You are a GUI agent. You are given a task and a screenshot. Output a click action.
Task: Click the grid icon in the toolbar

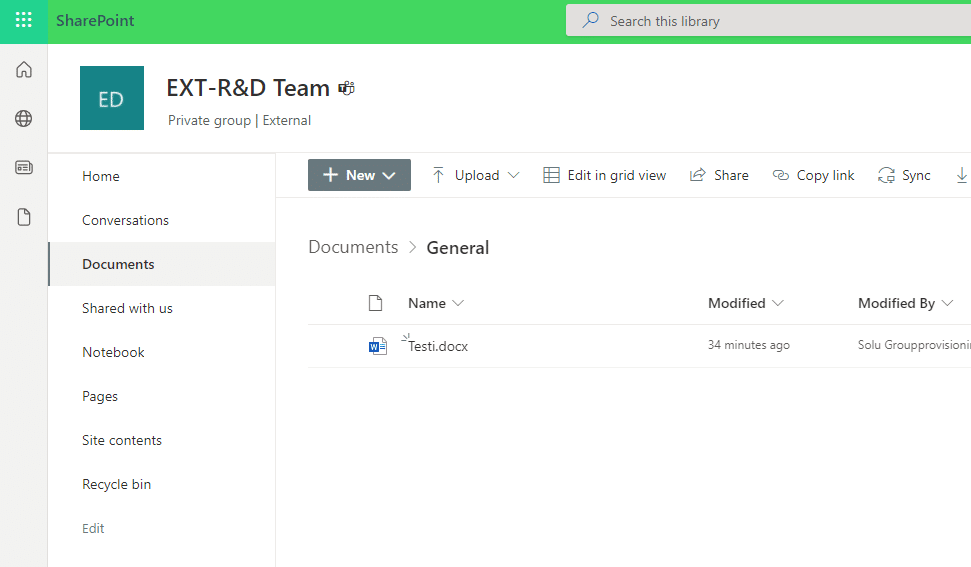click(551, 175)
